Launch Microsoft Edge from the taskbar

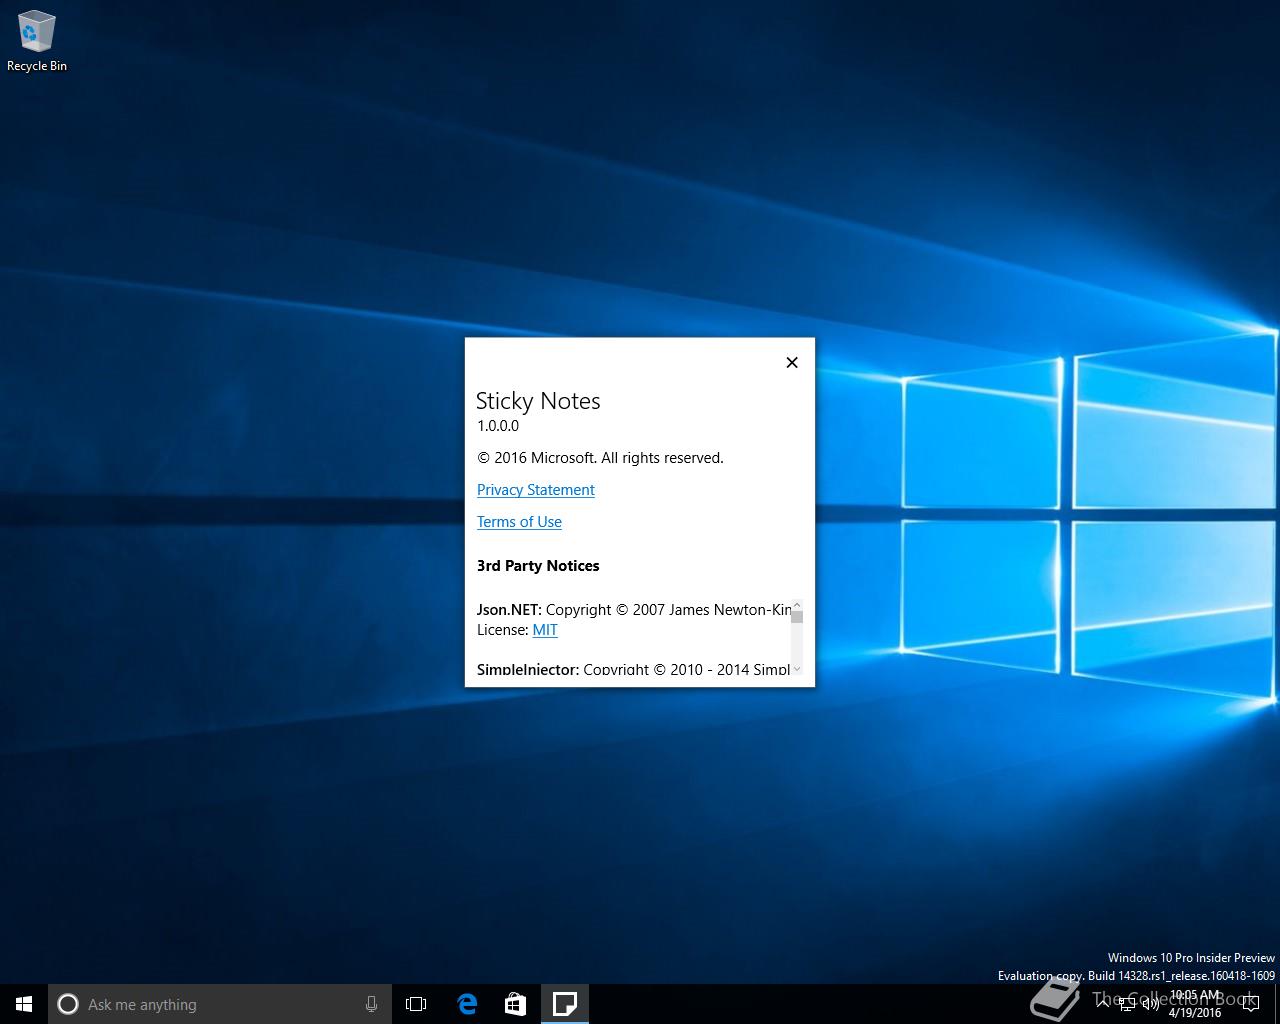(x=467, y=1004)
